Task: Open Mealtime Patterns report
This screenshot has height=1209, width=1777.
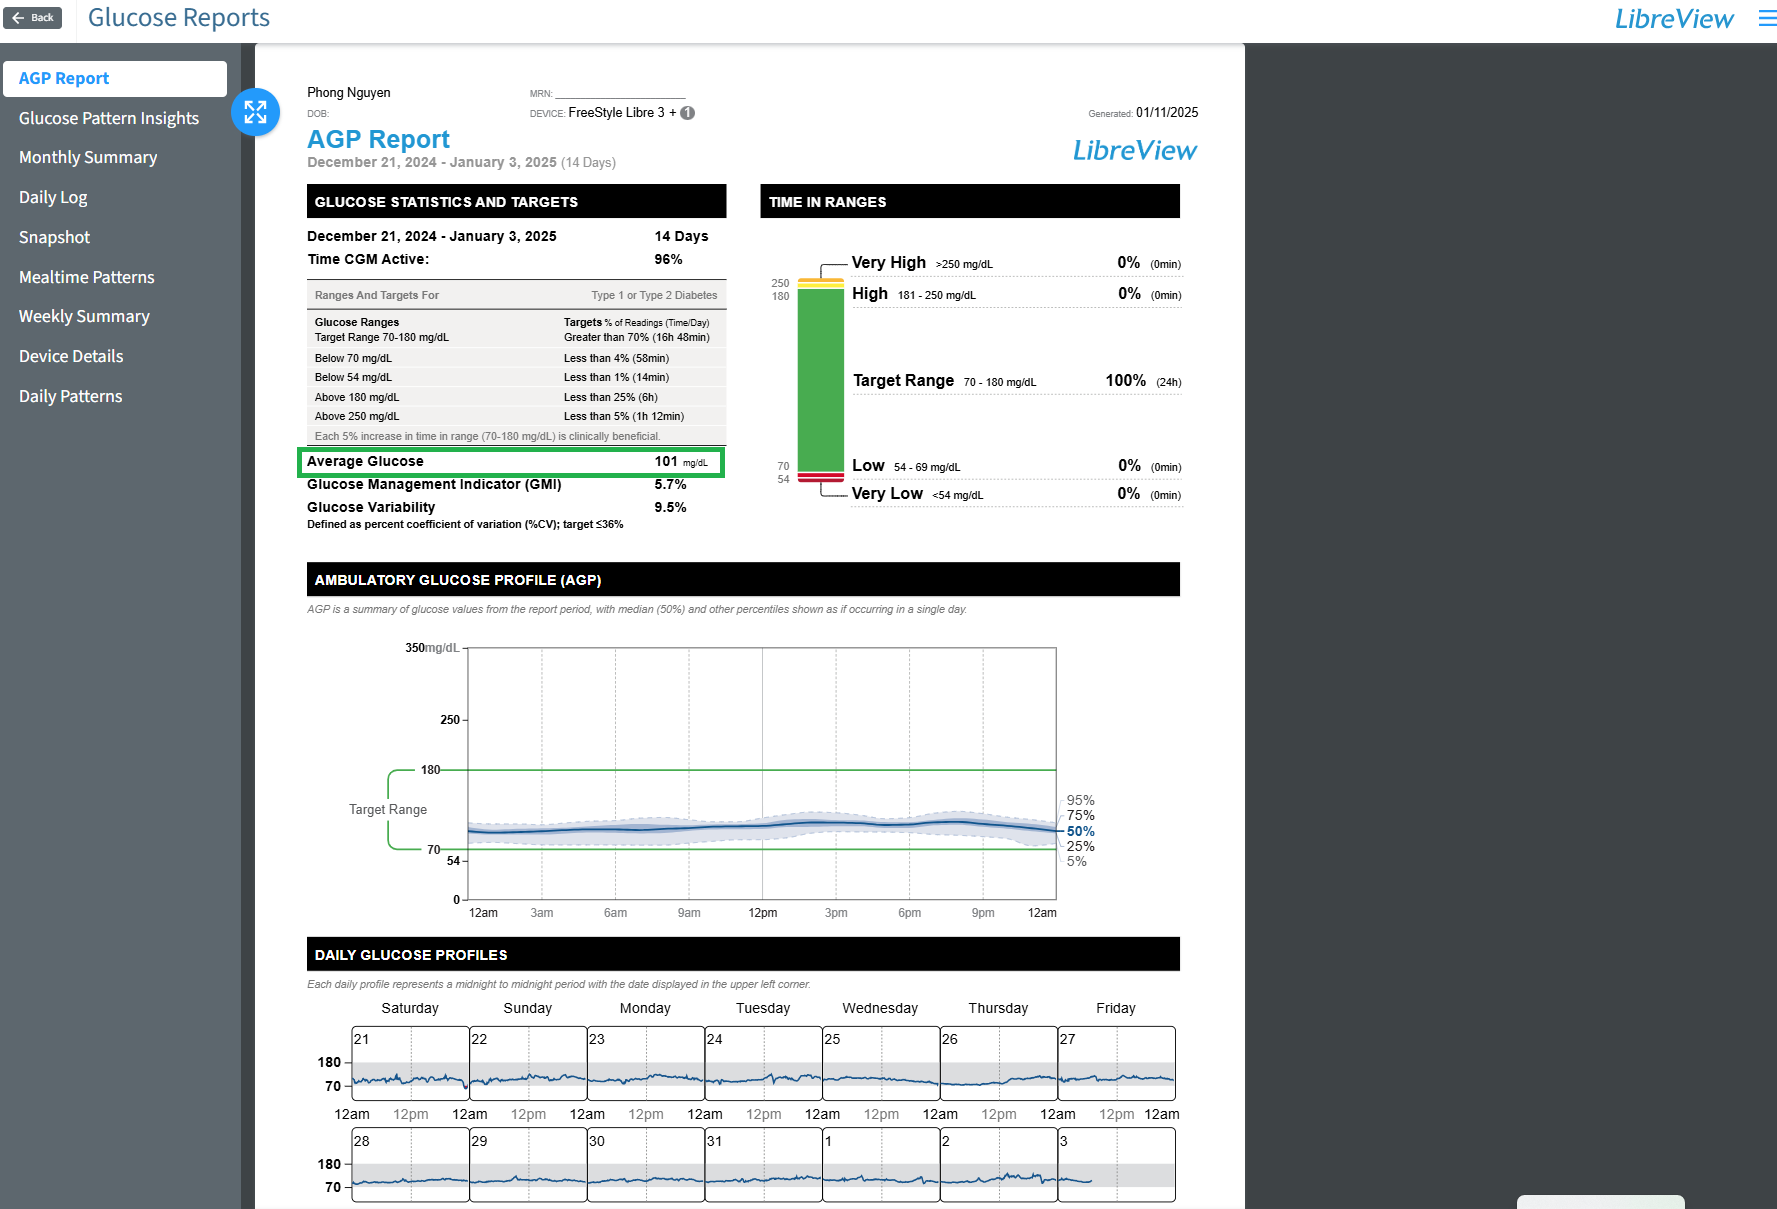Action: tap(87, 277)
